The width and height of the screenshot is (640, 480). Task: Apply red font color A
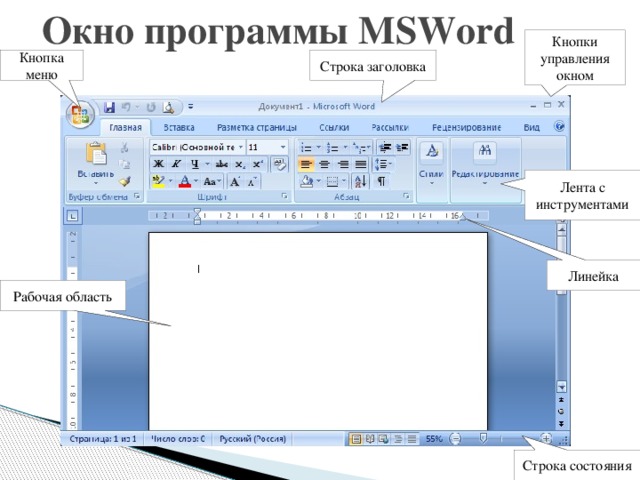click(x=185, y=181)
